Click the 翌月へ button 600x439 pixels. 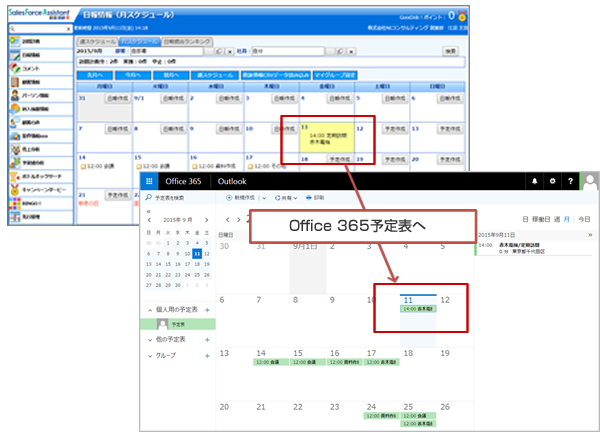tap(171, 75)
